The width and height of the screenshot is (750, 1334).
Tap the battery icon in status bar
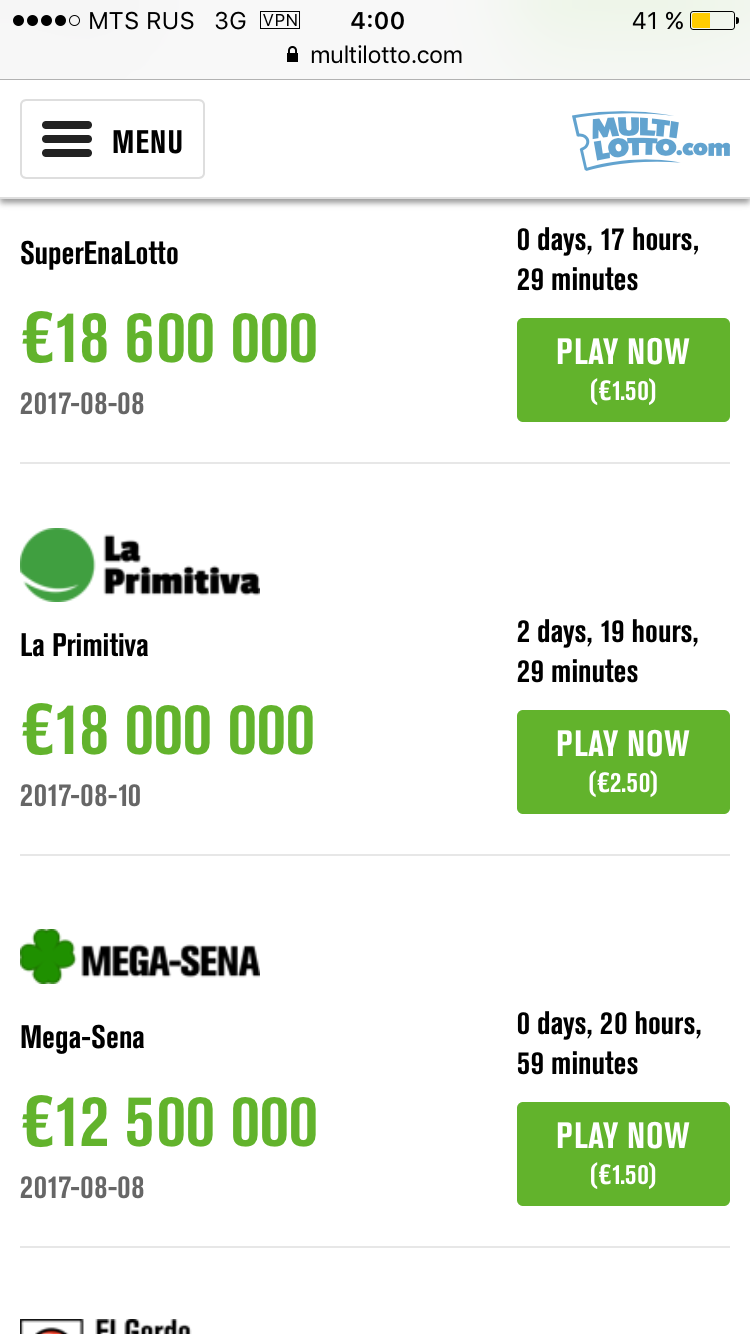(x=713, y=21)
